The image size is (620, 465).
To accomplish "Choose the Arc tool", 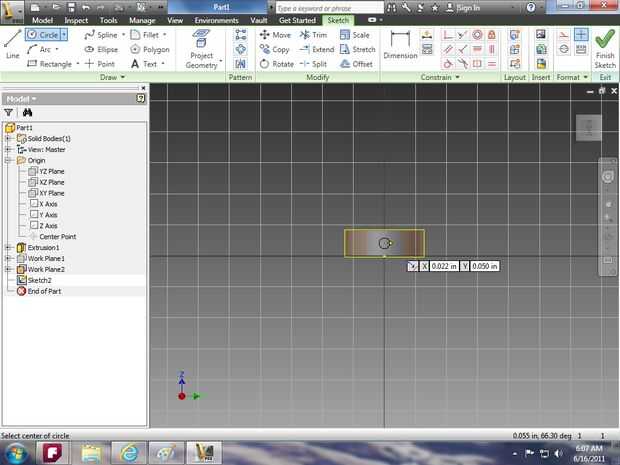I will click(40, 49).
